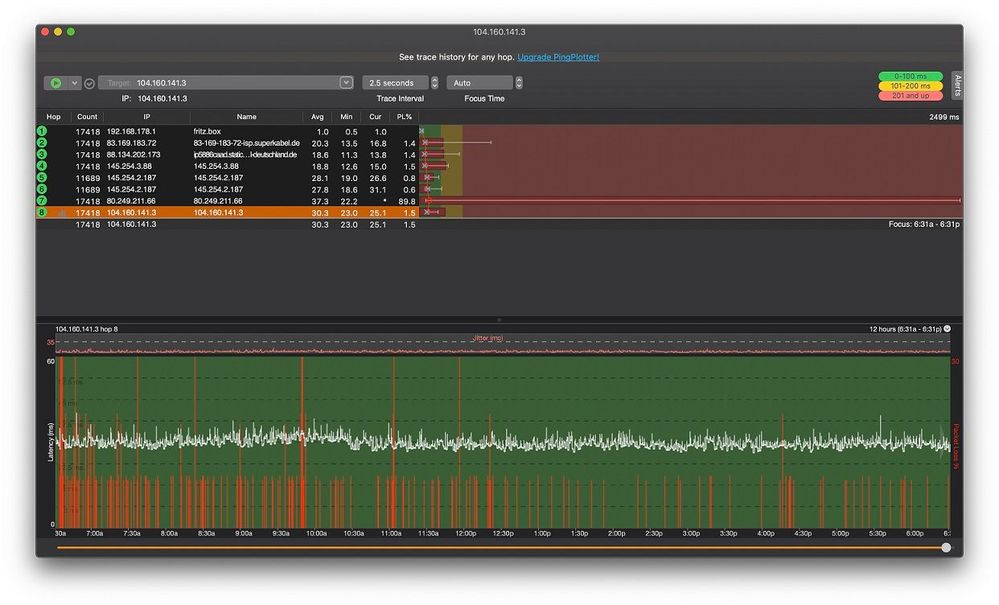Screen dimensions: 999x605
Task: Open the Focus Time Auto selector
Action: point(518,83)
